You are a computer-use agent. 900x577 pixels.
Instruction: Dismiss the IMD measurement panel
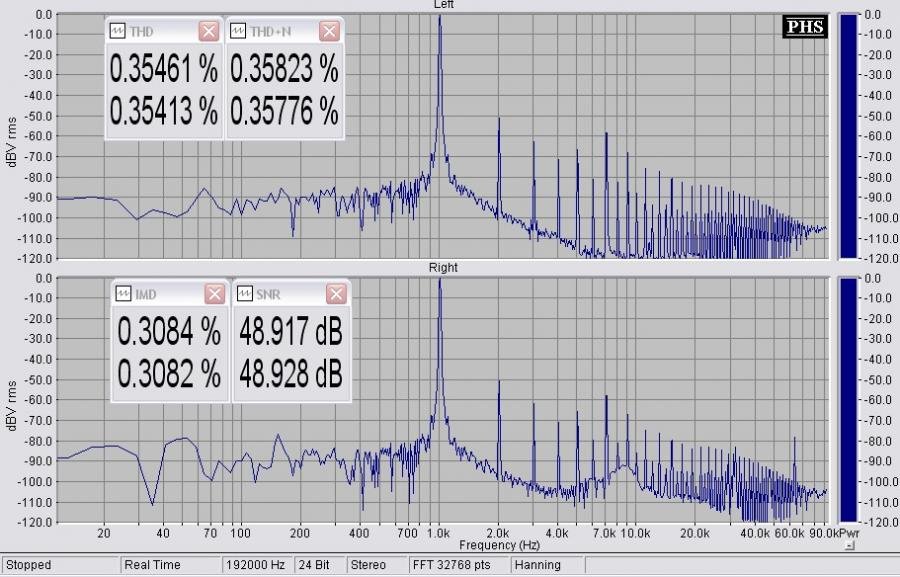pyautogui.click(x=214, y=294)
